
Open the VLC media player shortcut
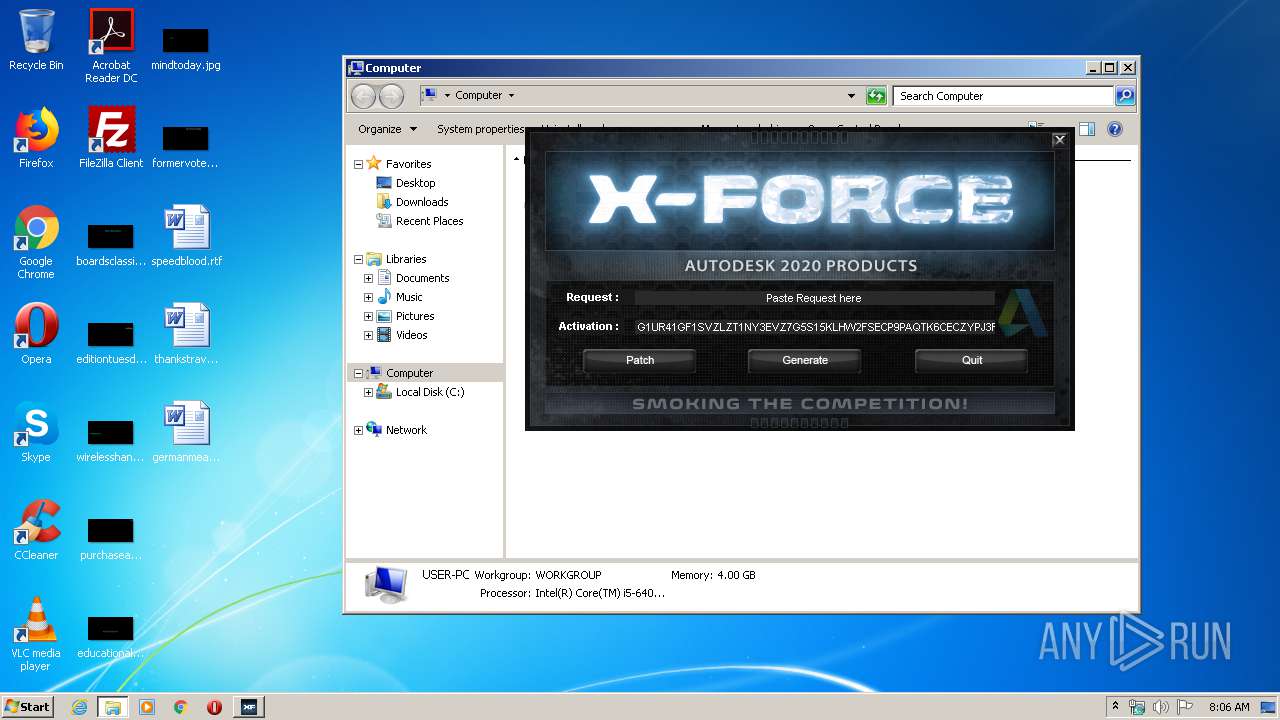pos(36,634)
